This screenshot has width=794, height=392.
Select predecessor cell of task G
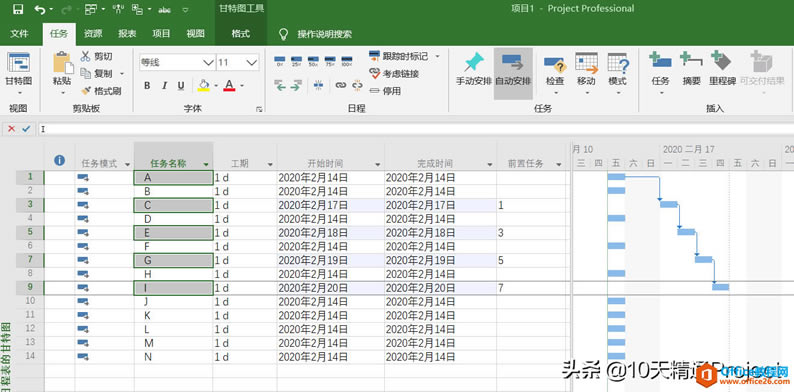(x=531, y=260)
